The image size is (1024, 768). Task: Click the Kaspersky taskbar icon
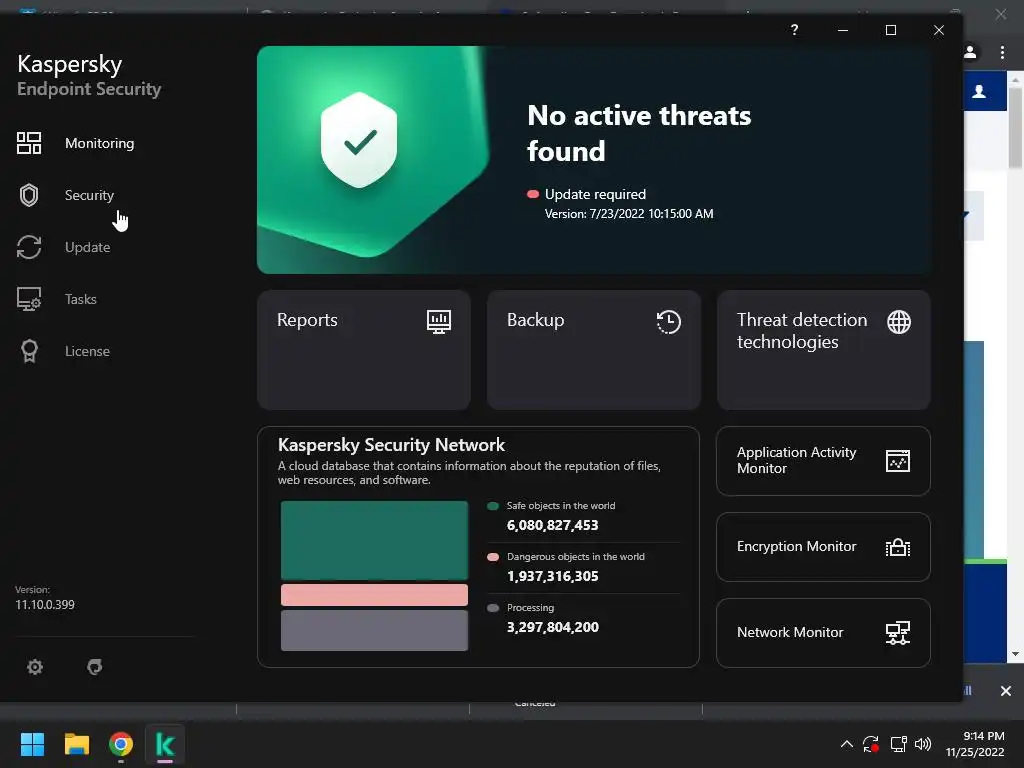click(x=165, y=744)
